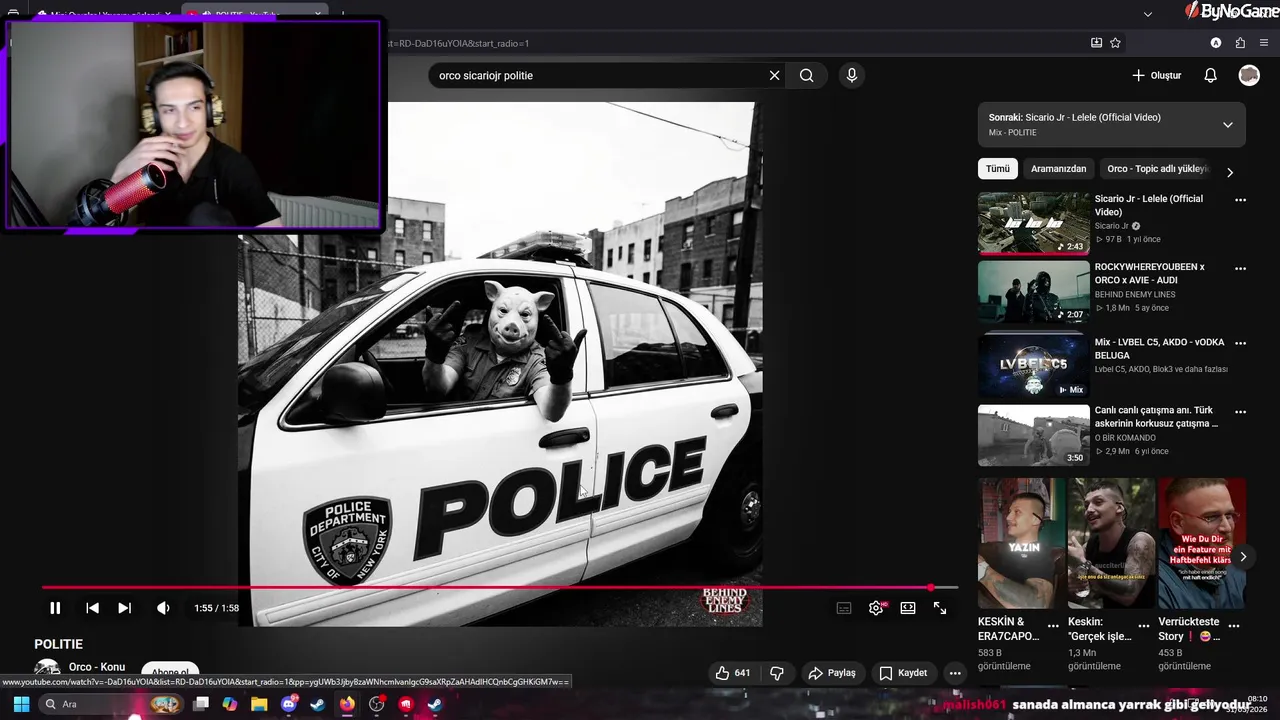Image resolution: width=1280 pixels, height=720 pixels.
Task: Open options for ROCKYWHEREYOUBEEN video
Action: click(1241, 268)
